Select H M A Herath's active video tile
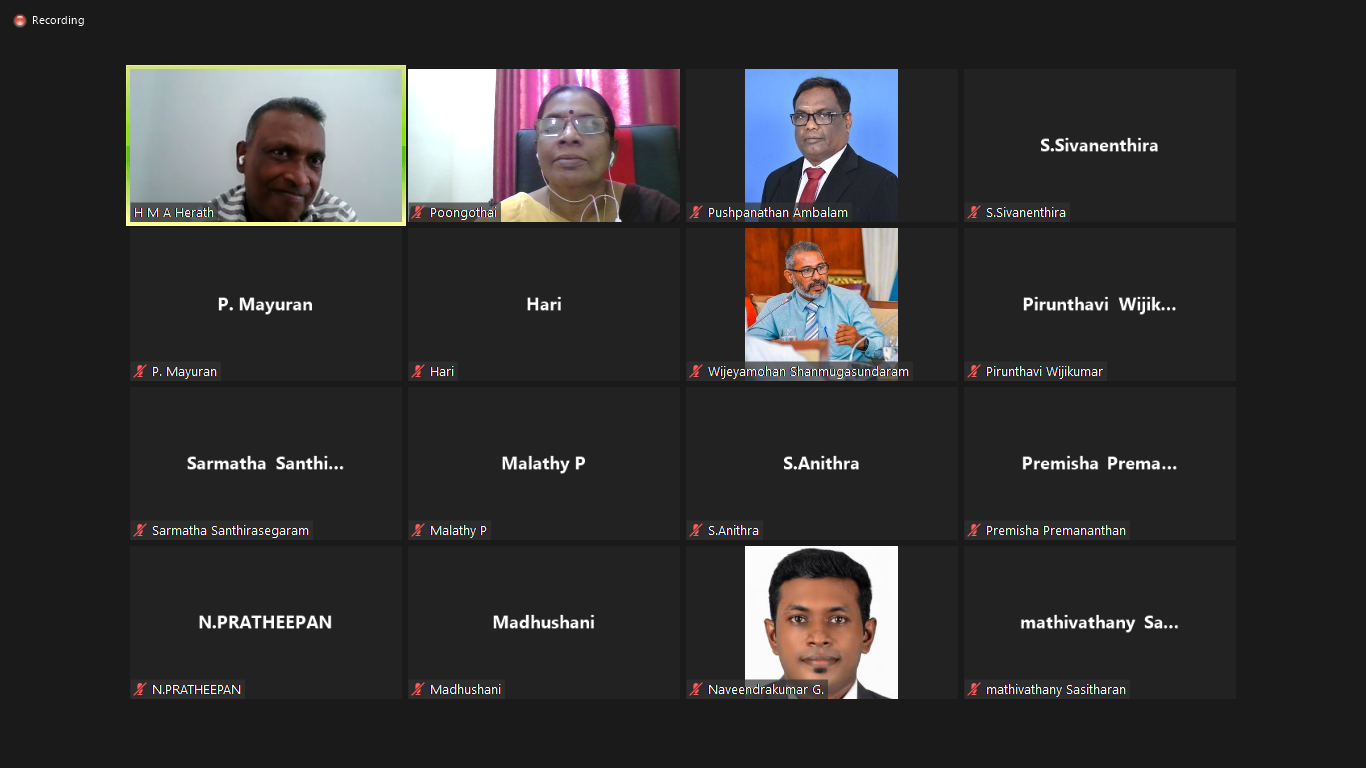This screenshot has width=1366, height=768. [x=266, y=146]
